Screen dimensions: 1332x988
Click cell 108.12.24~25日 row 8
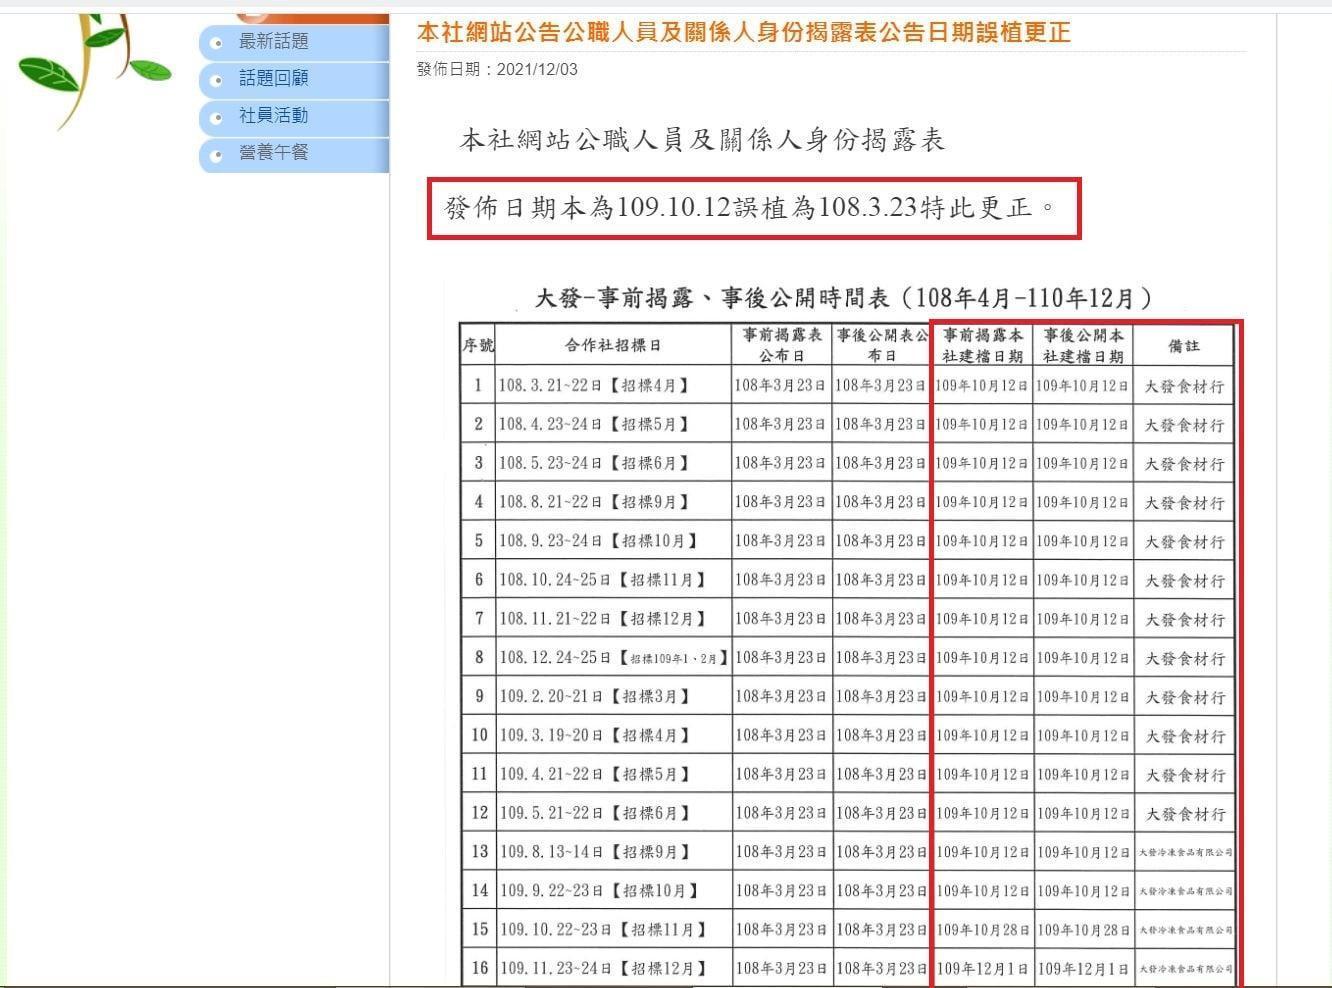coord(613,658)
